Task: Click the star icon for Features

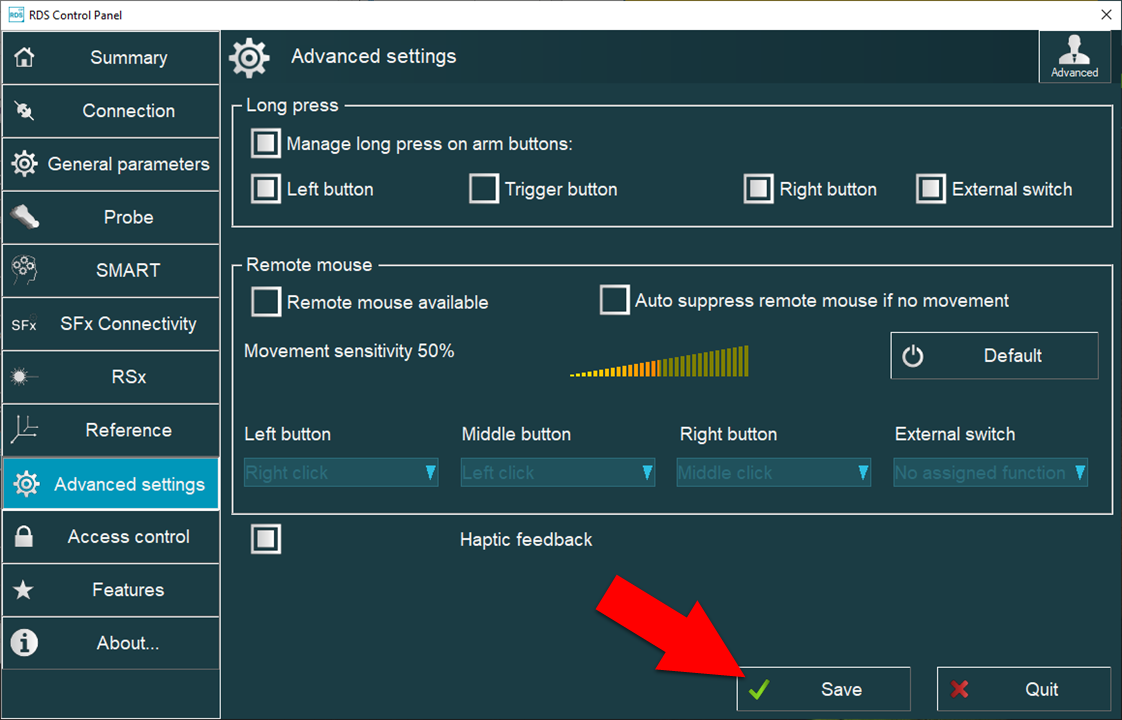Action: (x=24, y=590)
